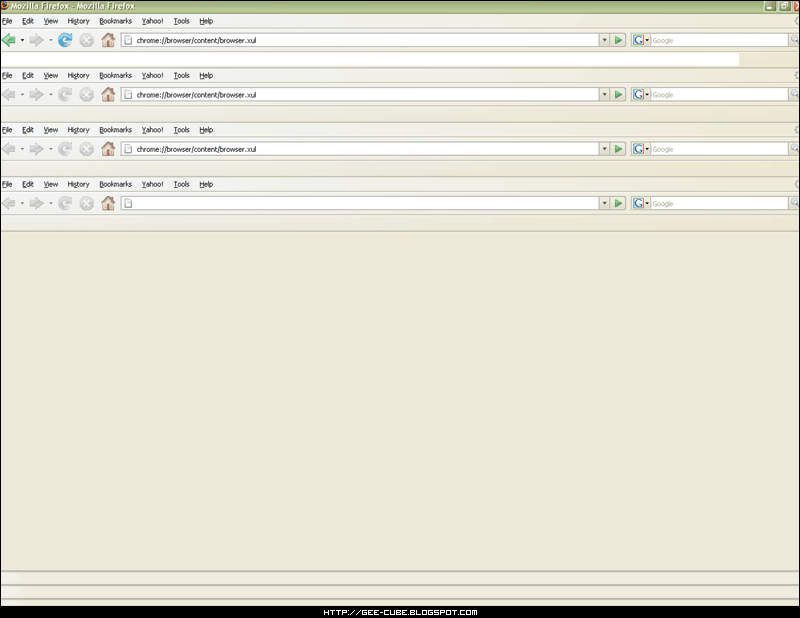This screenshot has width=800, height=618.
Task: Focus the address bar in the third nested toolbar
Action: pos(360,149)
